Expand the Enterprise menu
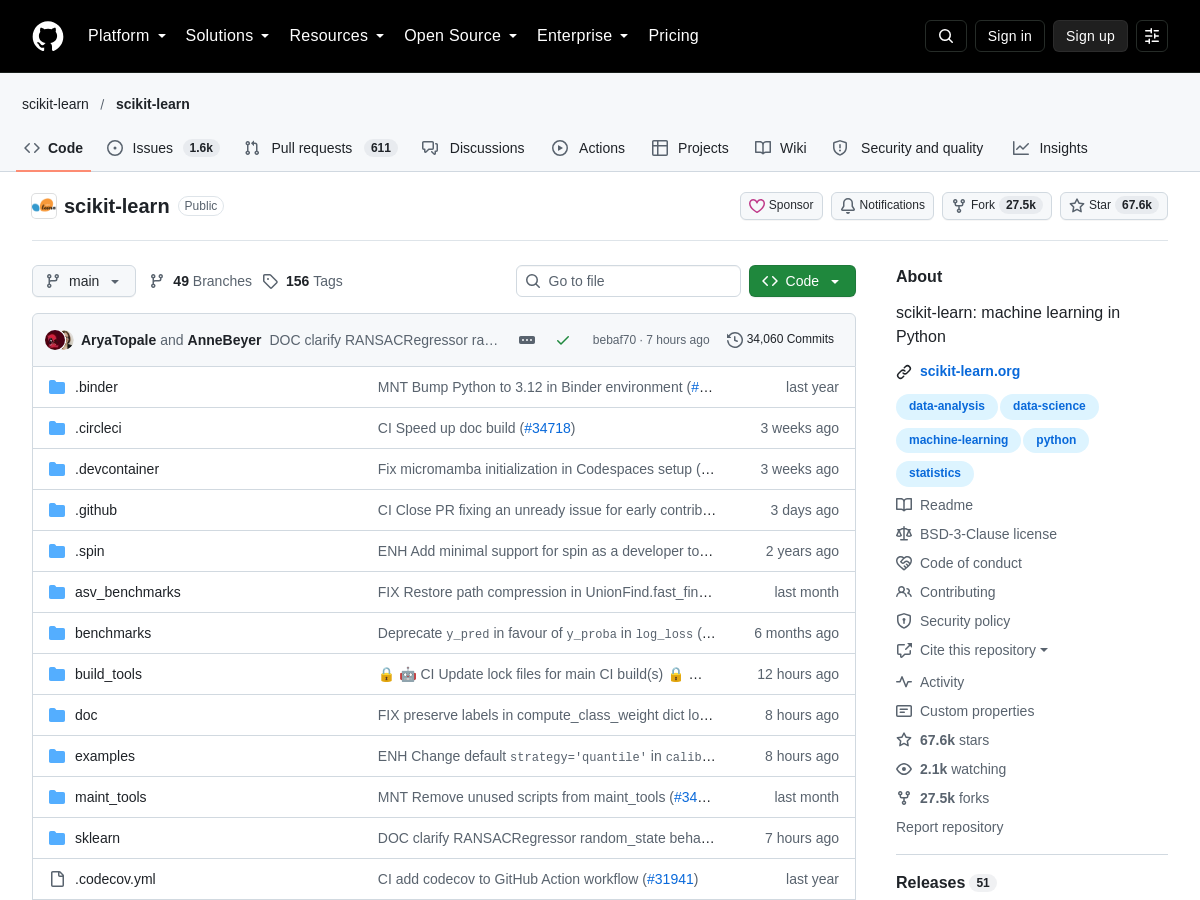Image resolution: width=1200 pixels, height=900 pixels. (x=583, y=36)
